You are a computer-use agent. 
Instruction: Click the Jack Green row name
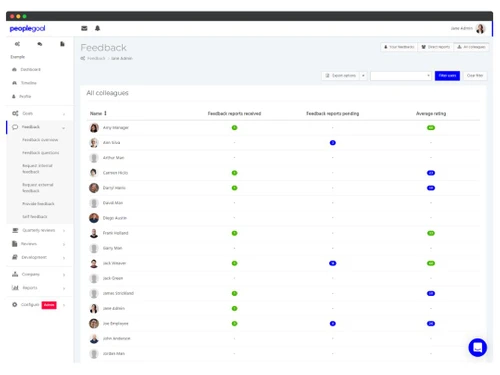pyautogui.click(x=113, y=278)
